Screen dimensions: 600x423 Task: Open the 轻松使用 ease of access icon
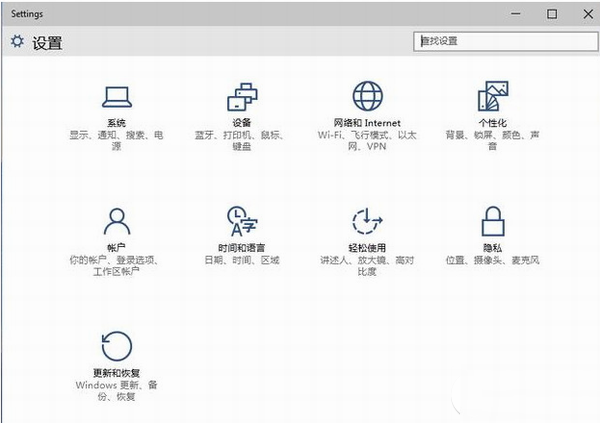[367, 221]
